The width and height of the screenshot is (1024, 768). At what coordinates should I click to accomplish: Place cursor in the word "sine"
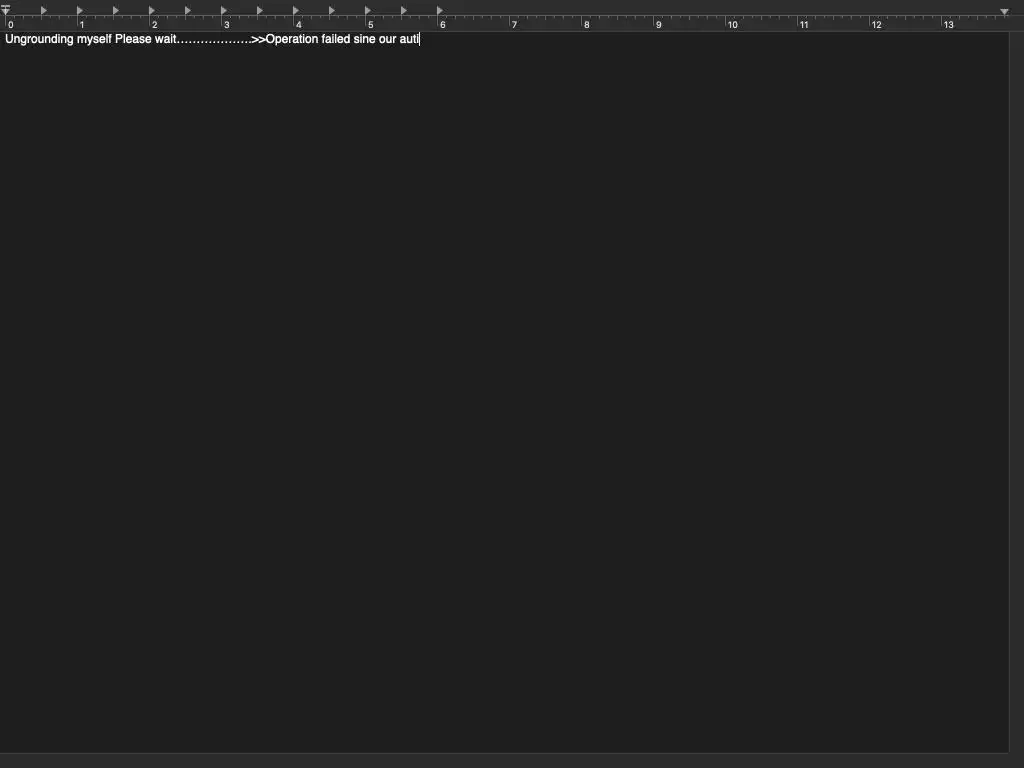364,39
